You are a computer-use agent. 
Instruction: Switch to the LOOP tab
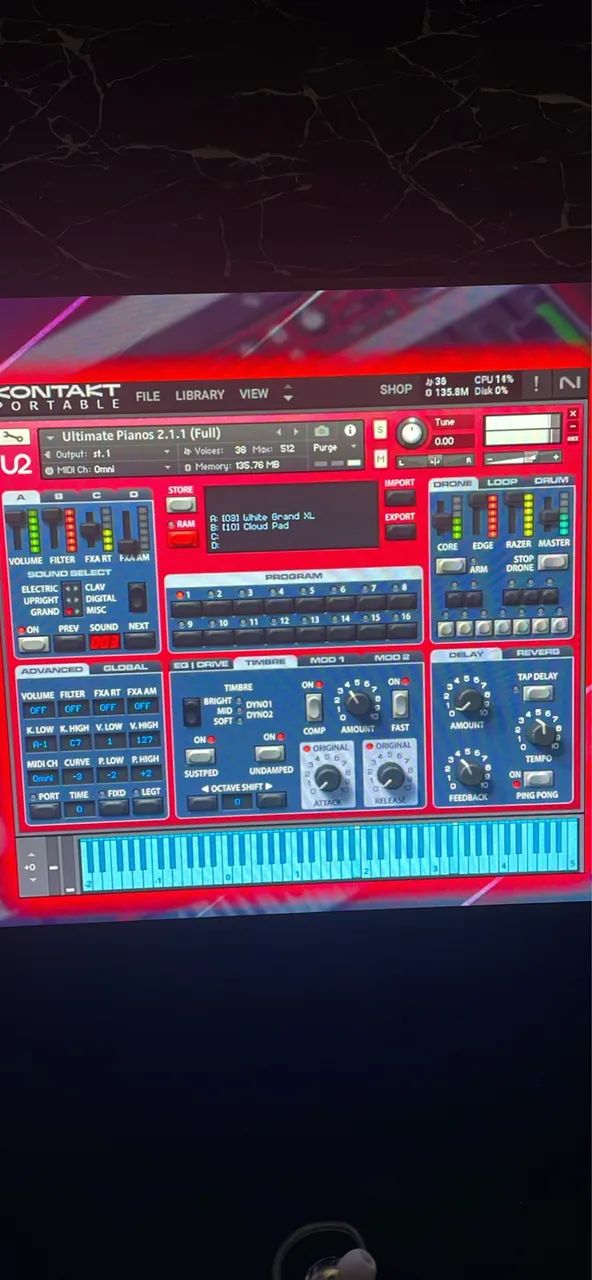pyautogui.click(x=502, y=482)
